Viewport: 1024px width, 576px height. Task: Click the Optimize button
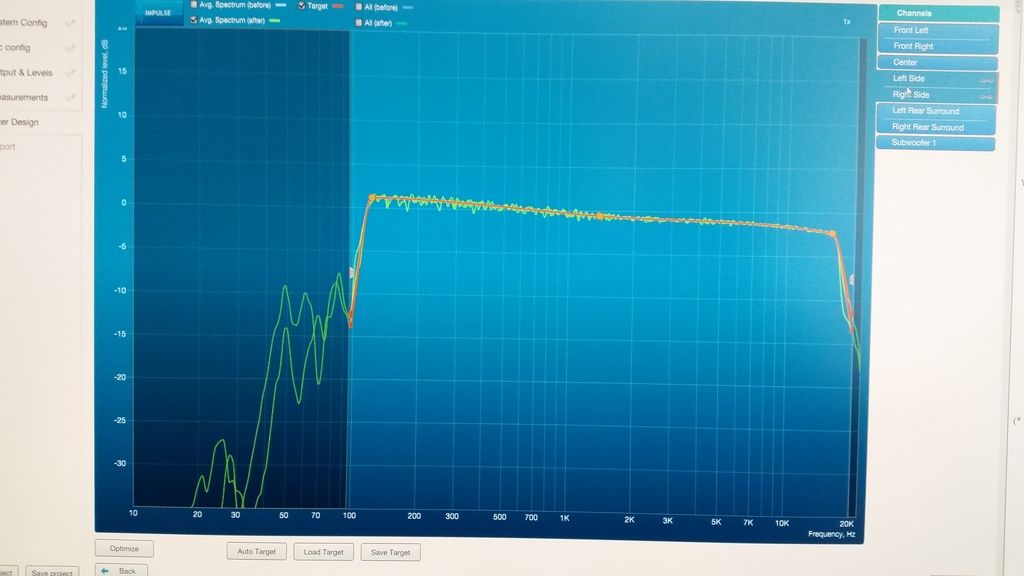124,549
